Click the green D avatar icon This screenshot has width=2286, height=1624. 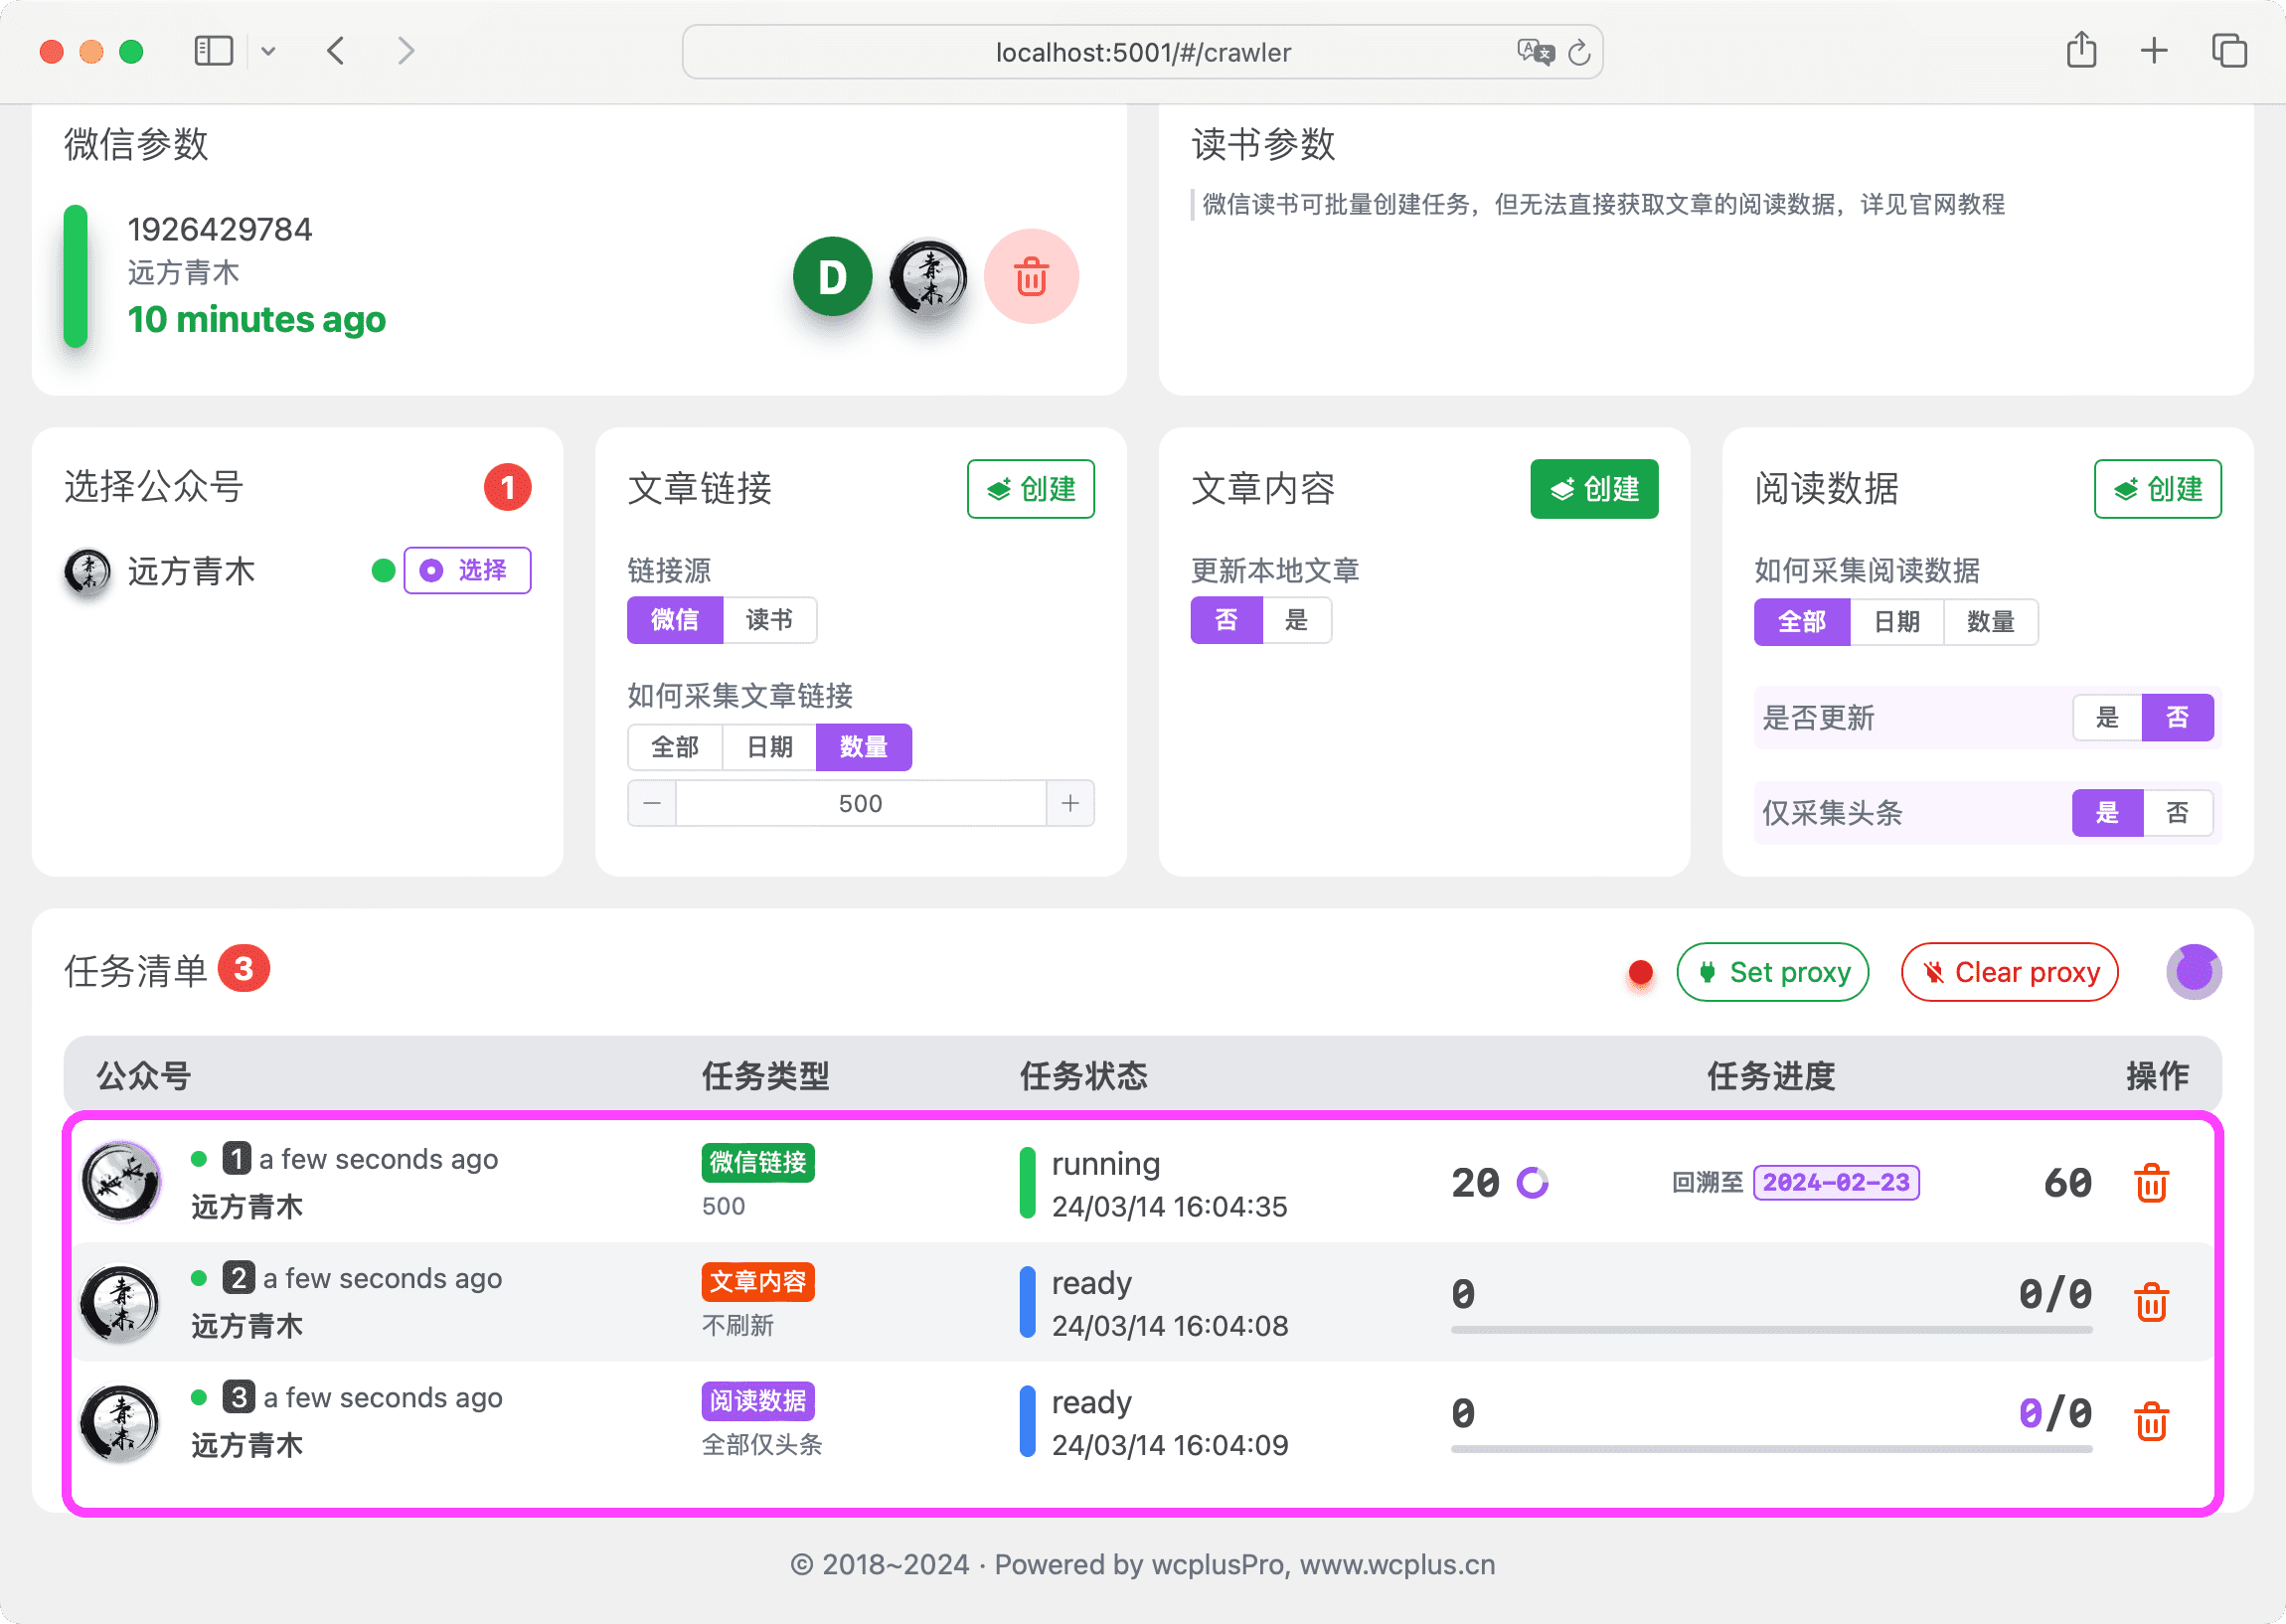point(832,277)
